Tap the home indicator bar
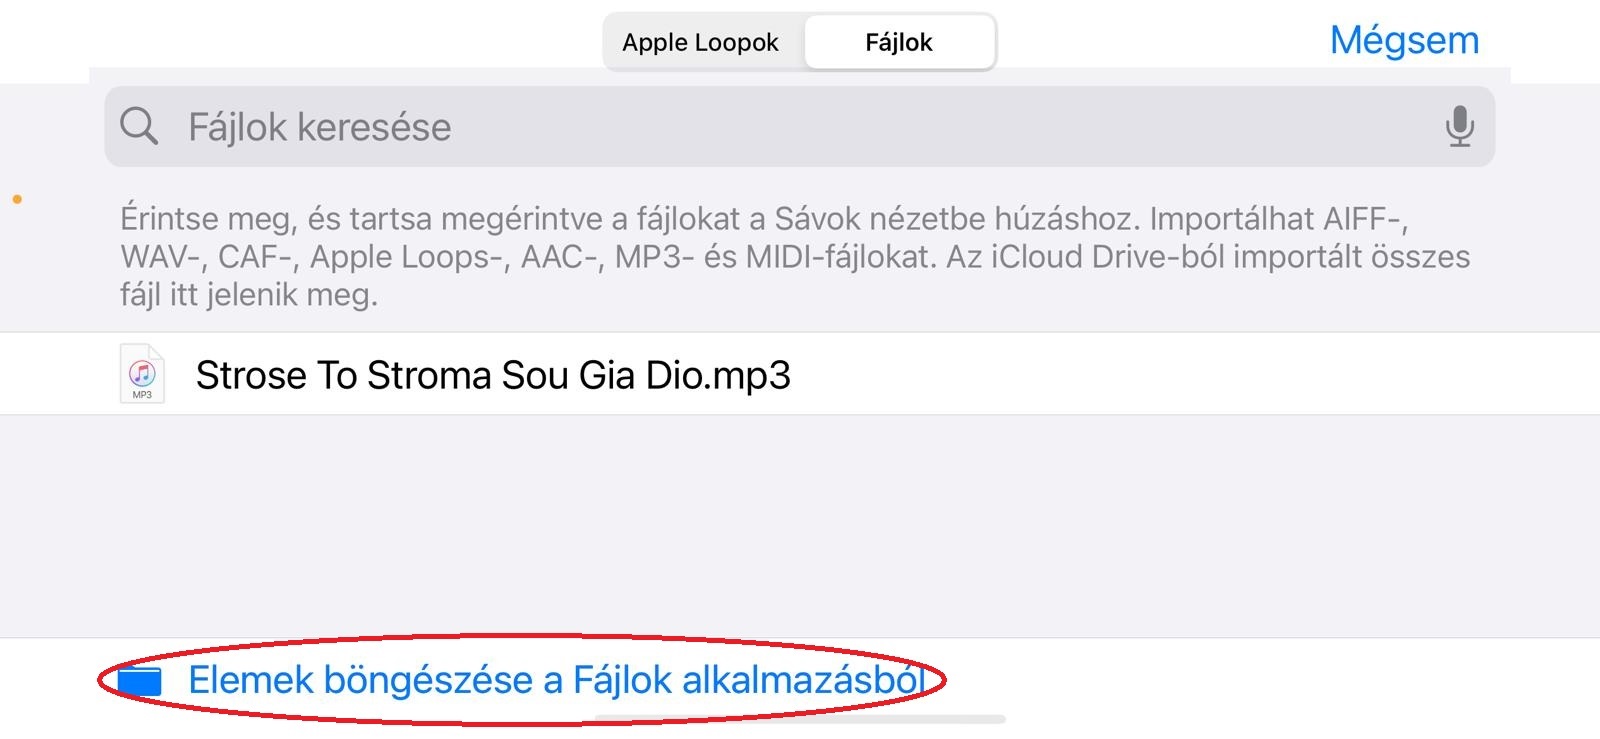Screen dimensions: 1600x739 (800, 719)
